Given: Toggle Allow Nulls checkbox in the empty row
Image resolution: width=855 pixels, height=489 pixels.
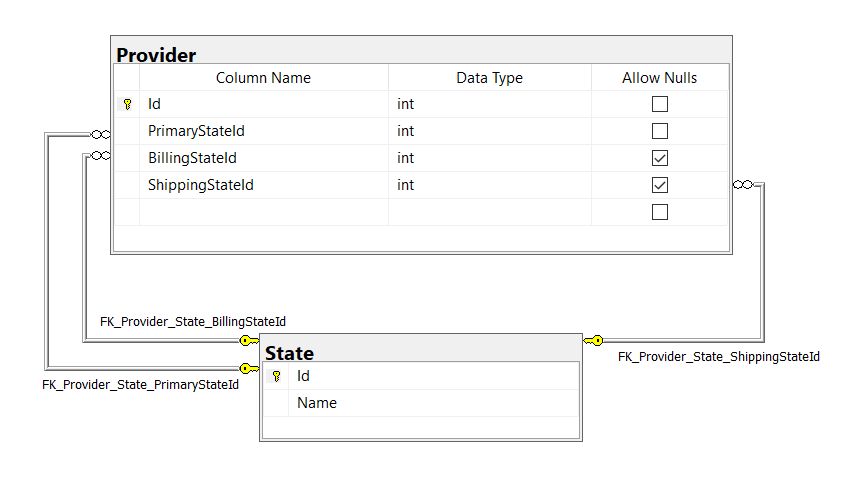Looking at the screenshot, I should point(659,212).
